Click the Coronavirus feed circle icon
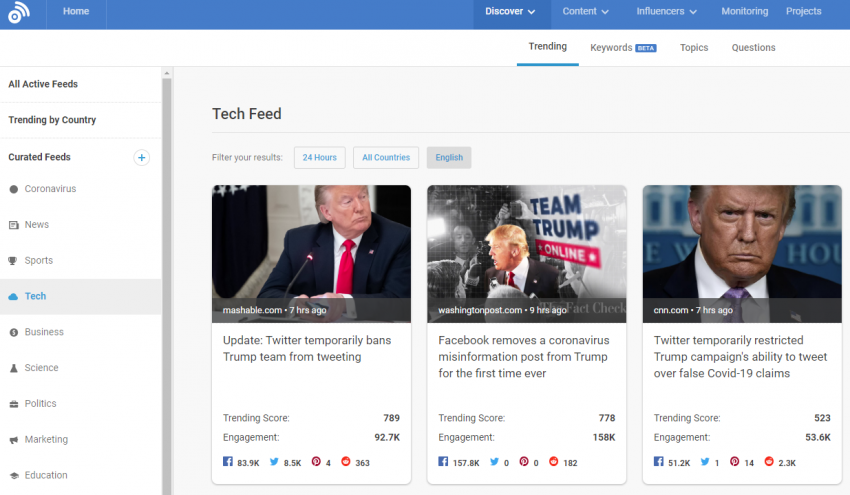 click(x=14, y=189)
